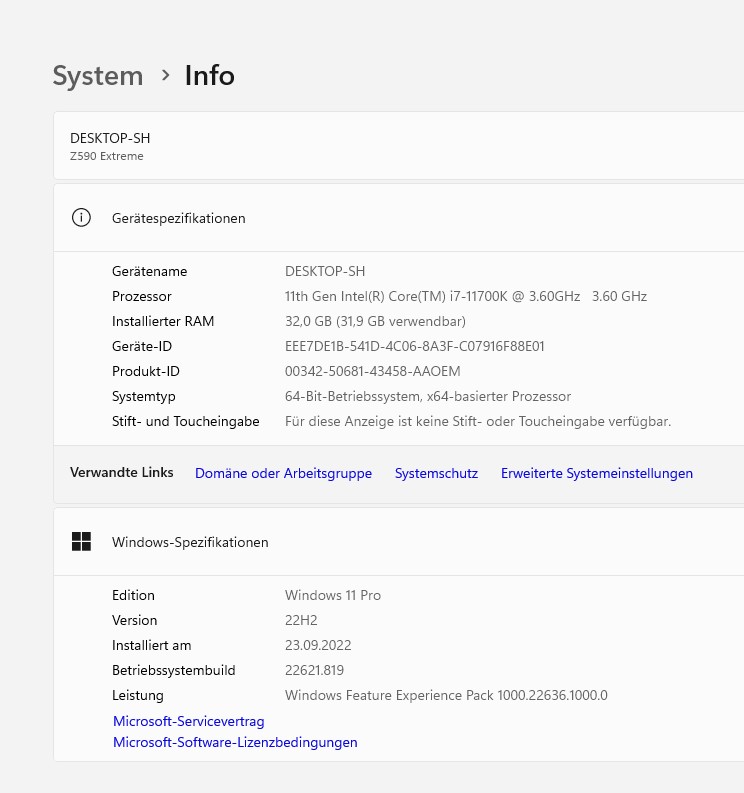Screen dimensions: 744x793
Task: Click the Info breadcrumb title
Action: (x=209, y=76)
